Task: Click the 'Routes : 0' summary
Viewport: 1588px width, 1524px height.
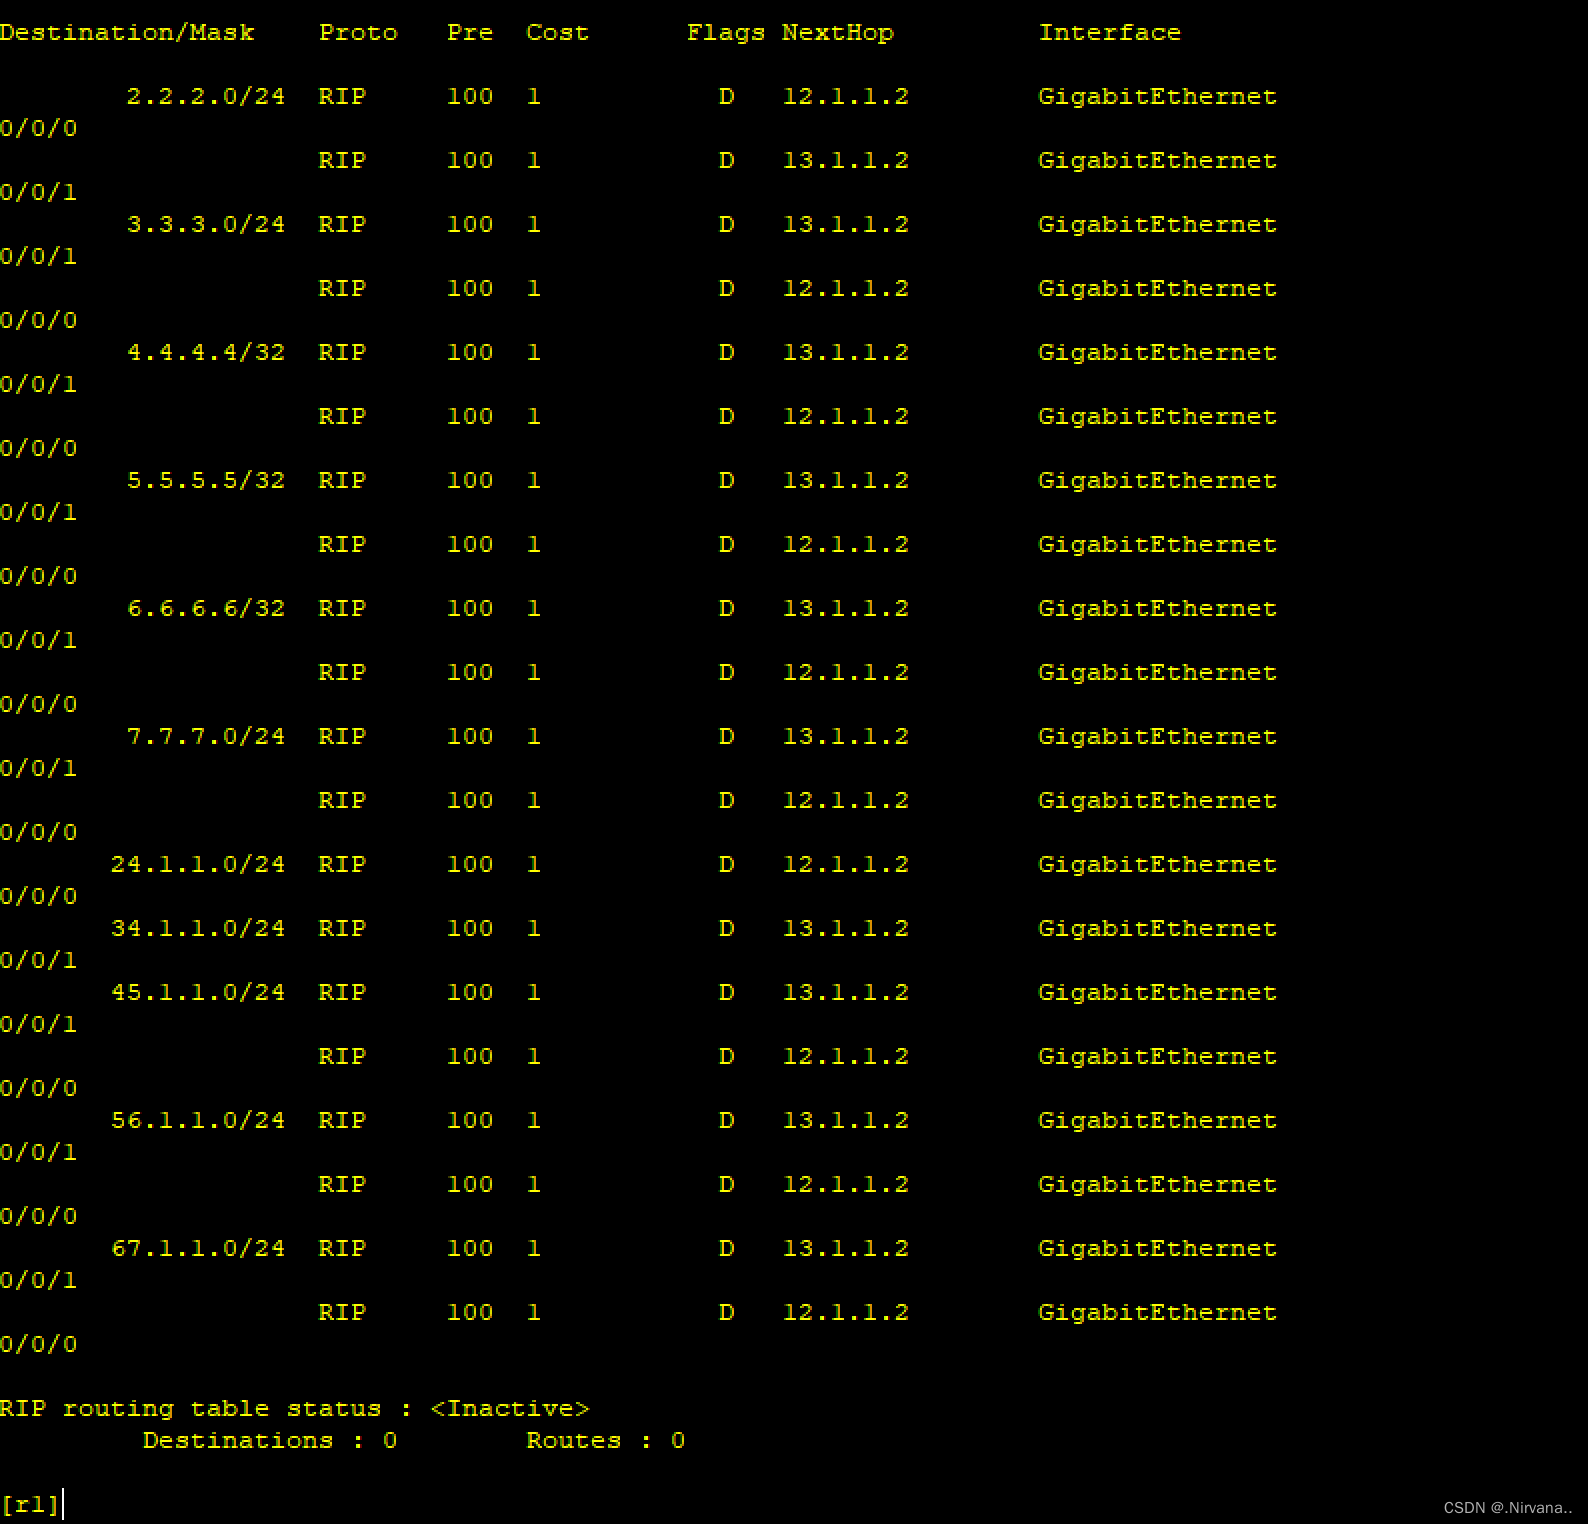Action: pos(606,1441)
